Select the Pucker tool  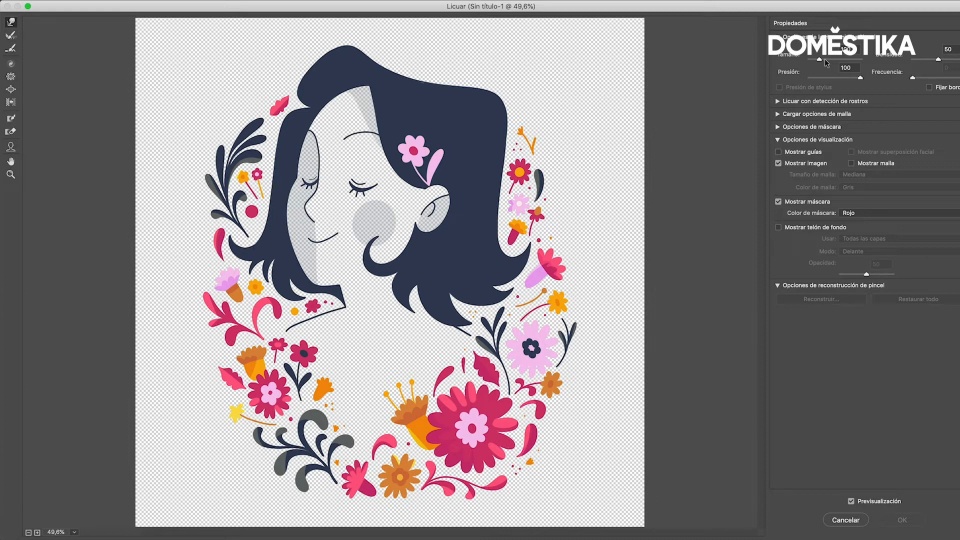[11, 76]
